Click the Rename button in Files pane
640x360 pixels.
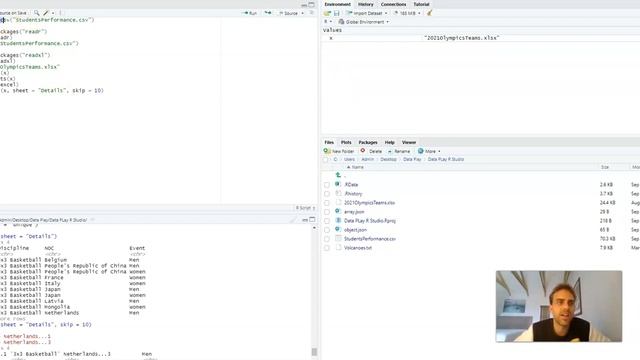pos(398,151)
